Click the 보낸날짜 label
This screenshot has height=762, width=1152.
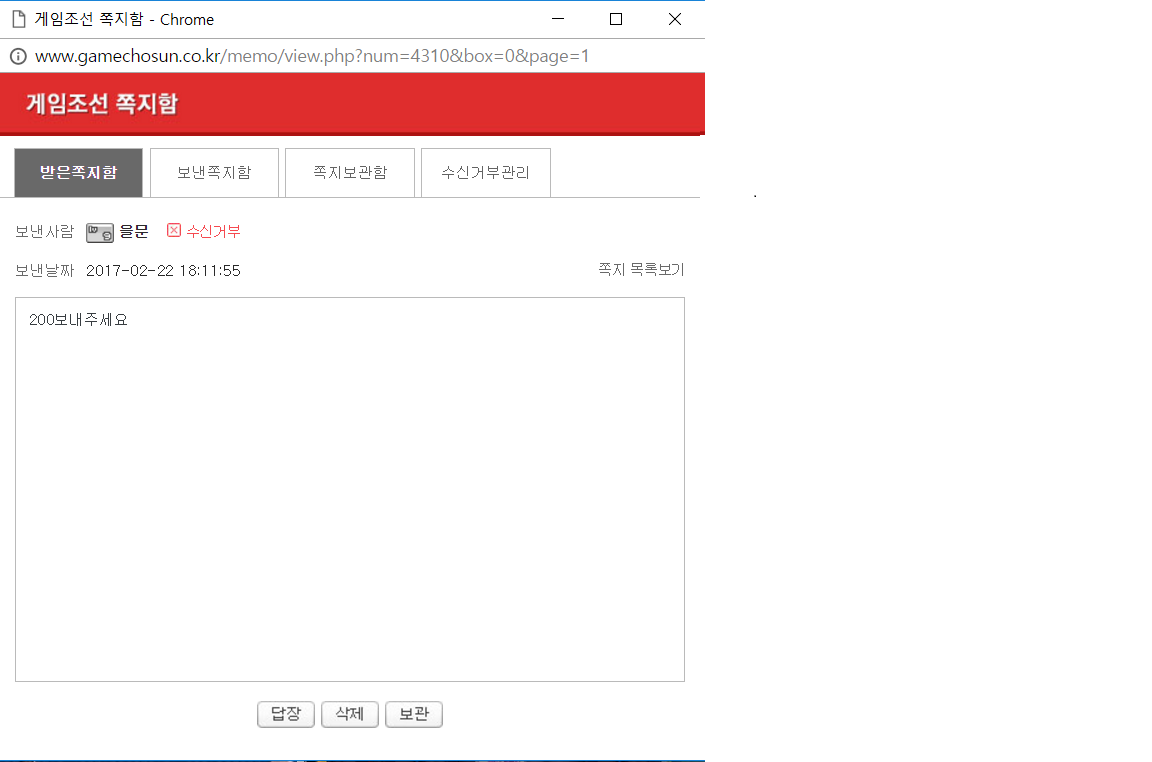point(45,270)
